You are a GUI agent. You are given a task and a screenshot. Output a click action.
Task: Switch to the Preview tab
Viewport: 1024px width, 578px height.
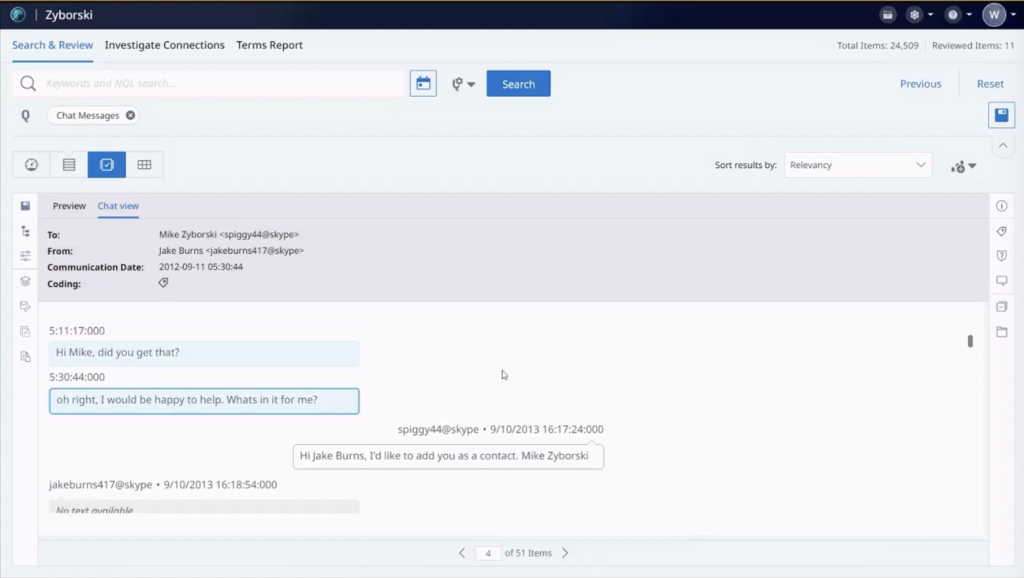point(69,206)
